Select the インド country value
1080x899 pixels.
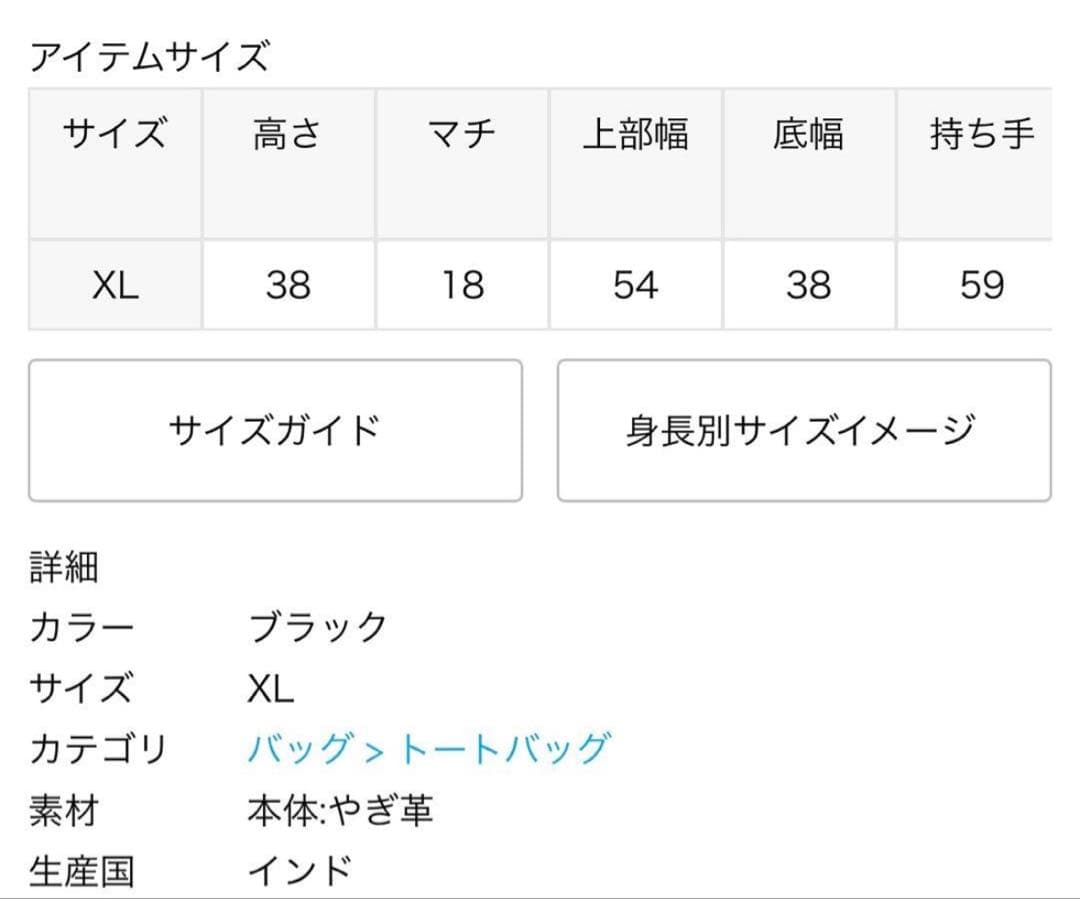tap(300, 871)
